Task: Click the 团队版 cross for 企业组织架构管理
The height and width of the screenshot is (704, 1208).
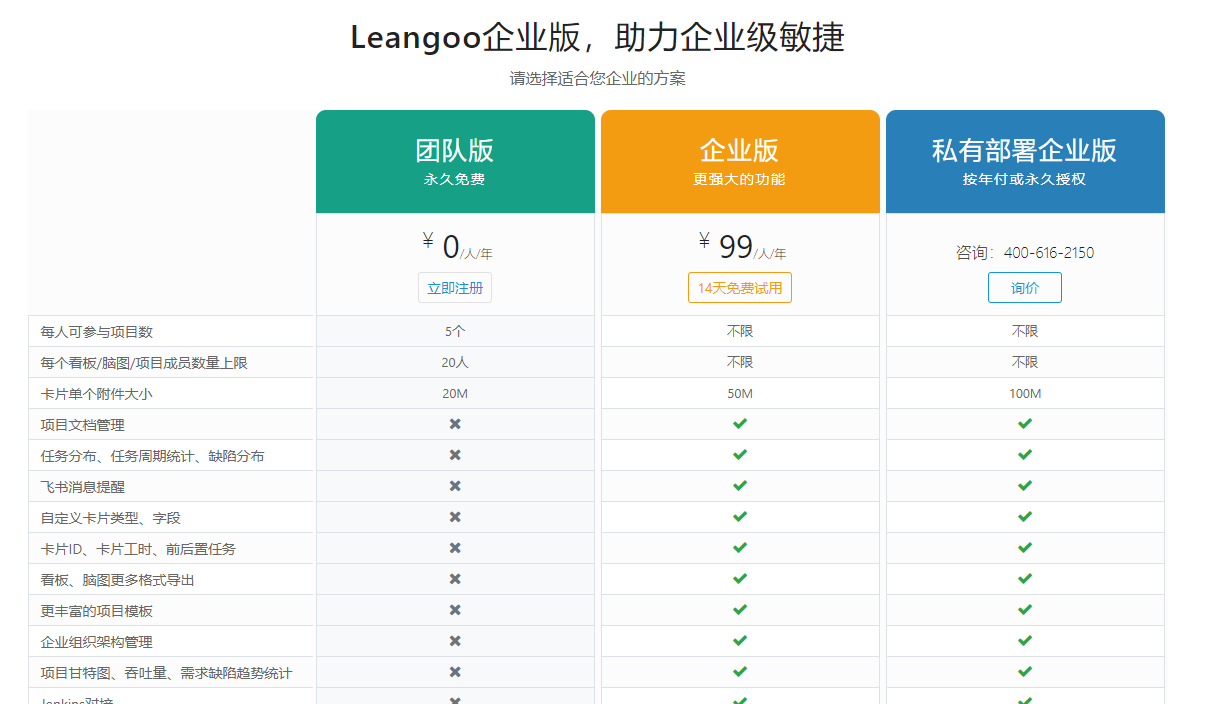Action: click(x=455, y=641)
